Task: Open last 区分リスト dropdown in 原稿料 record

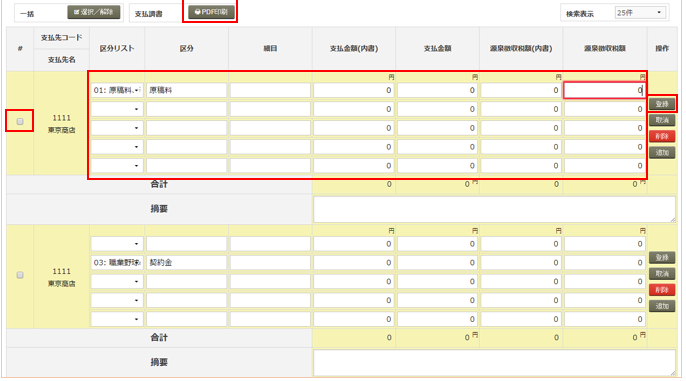Action: click(x=117, y=166)
